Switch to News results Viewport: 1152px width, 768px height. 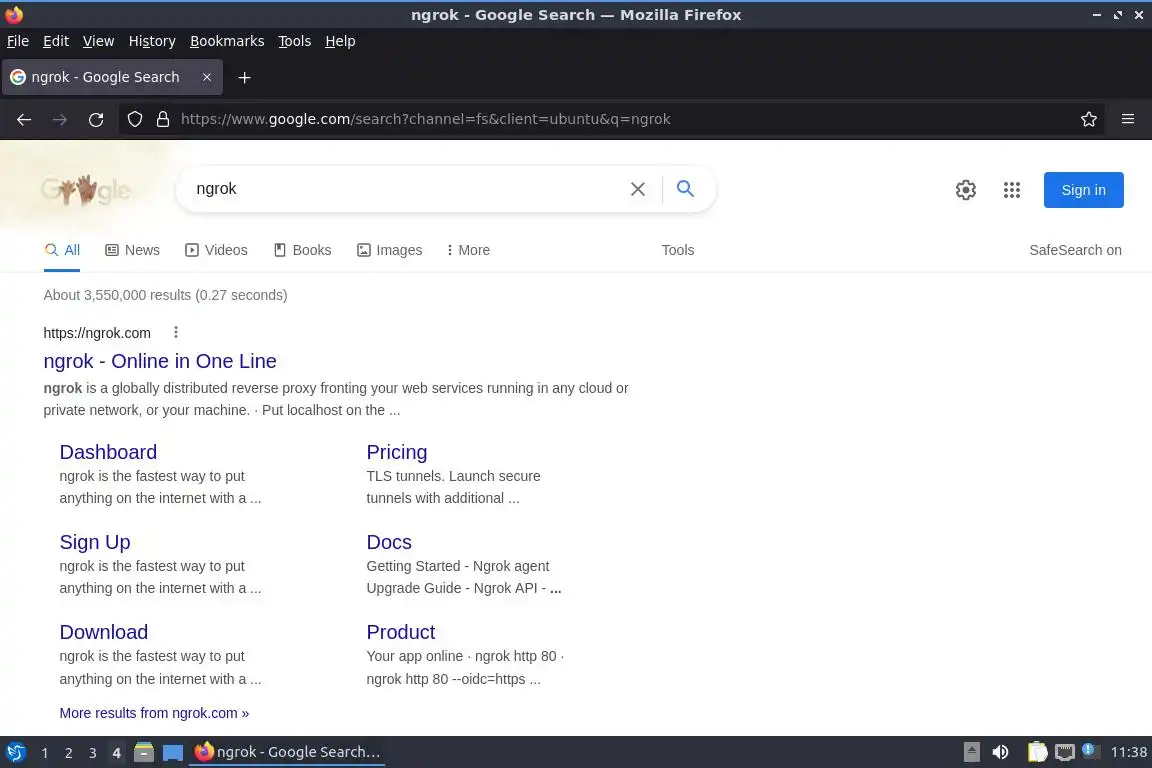pos(132,250)
